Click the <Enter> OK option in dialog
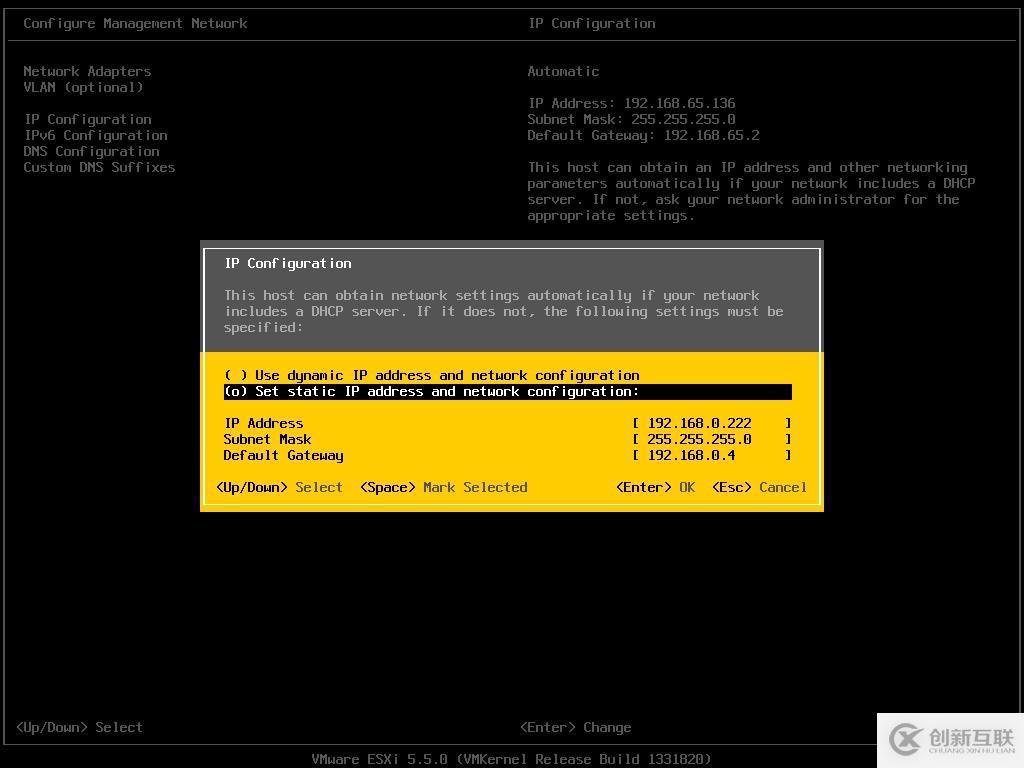Screen dimensions: 1024x768 [x=656, y=487]
